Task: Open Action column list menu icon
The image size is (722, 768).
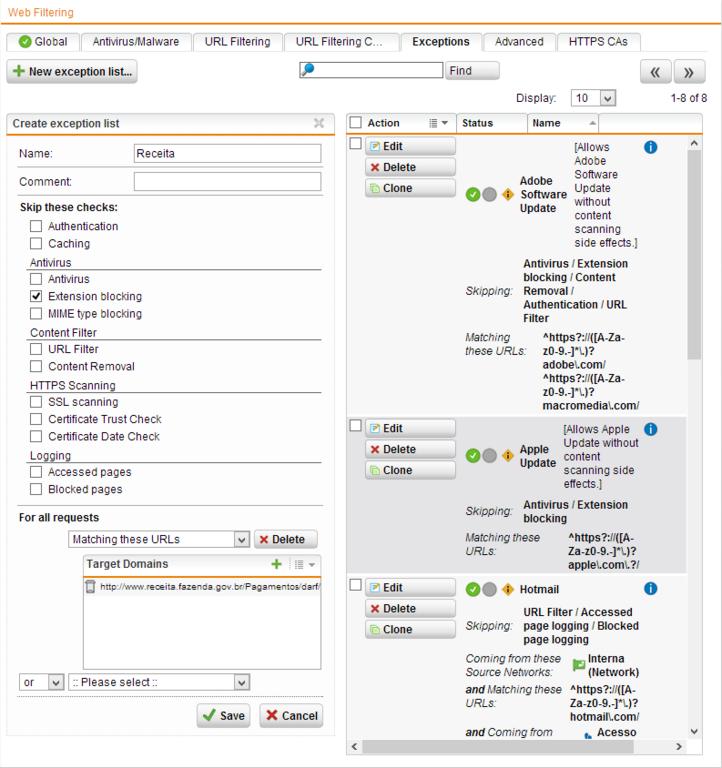Action: click(x=438, y=123)
